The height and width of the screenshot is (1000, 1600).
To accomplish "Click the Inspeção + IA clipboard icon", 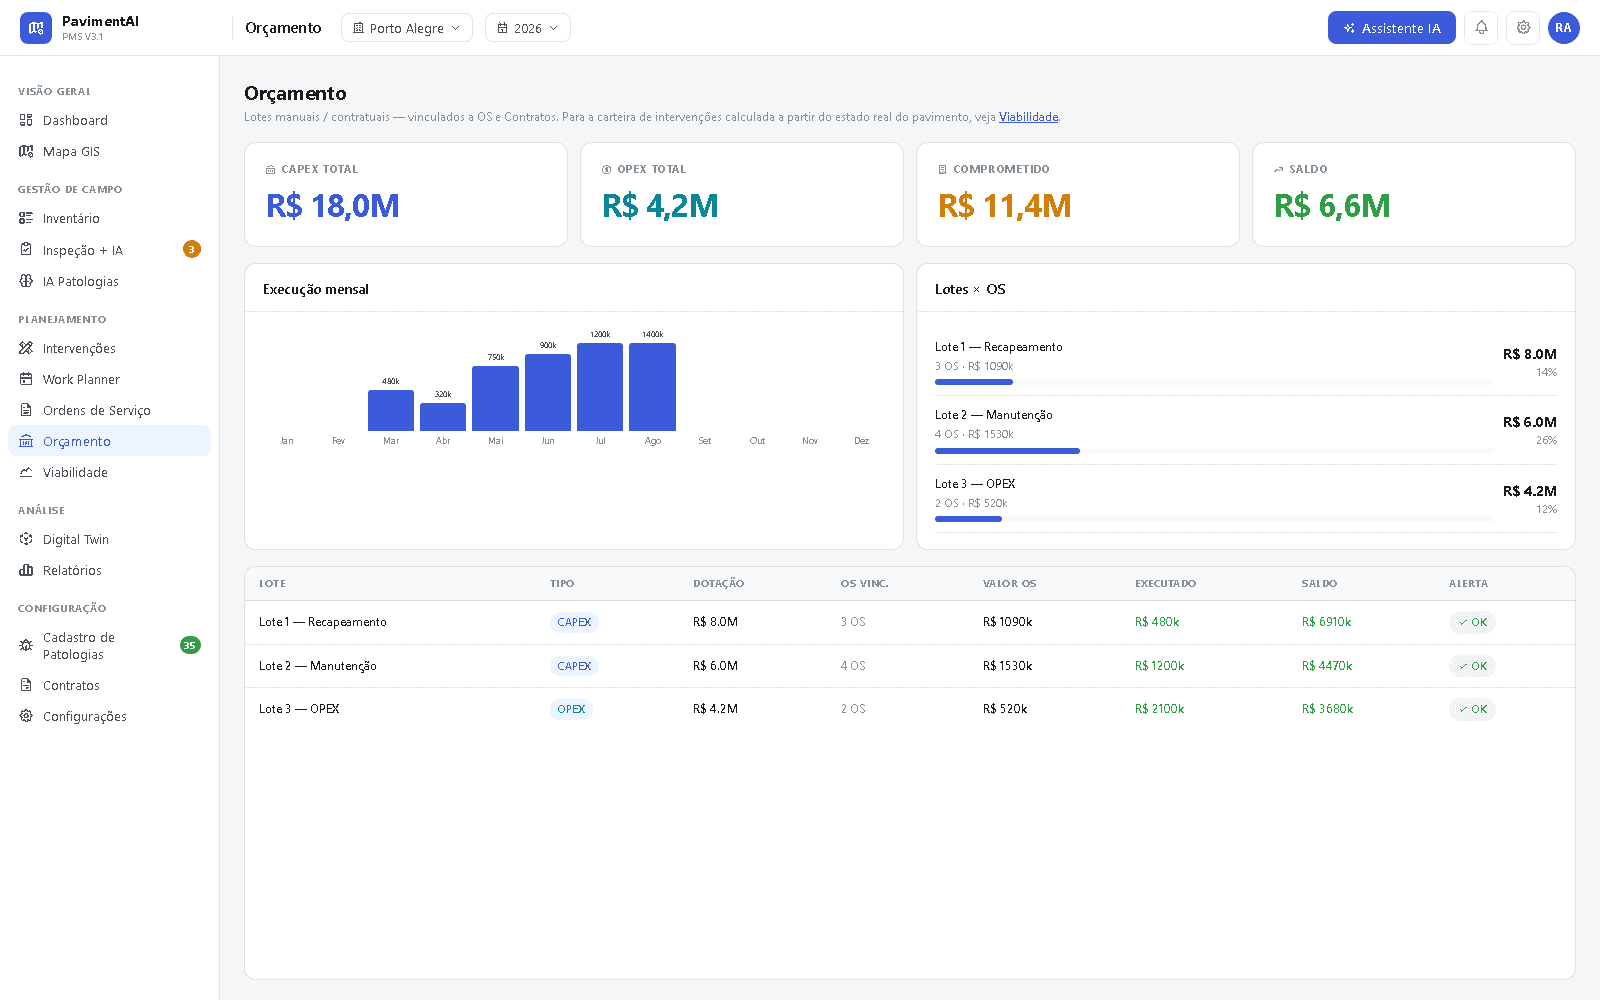I will [26, 250].
